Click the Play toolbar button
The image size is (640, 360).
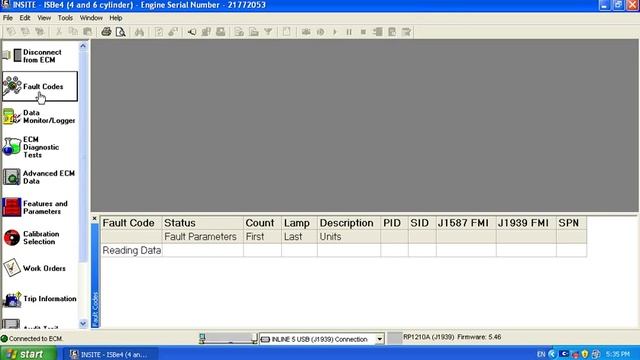(335, 32)
